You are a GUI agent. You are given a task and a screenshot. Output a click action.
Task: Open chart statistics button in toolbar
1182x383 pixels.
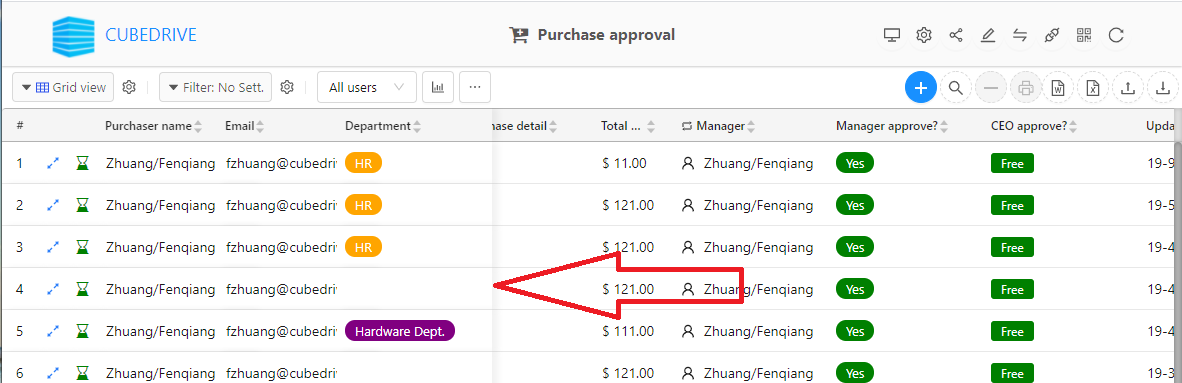coord(438,87)
